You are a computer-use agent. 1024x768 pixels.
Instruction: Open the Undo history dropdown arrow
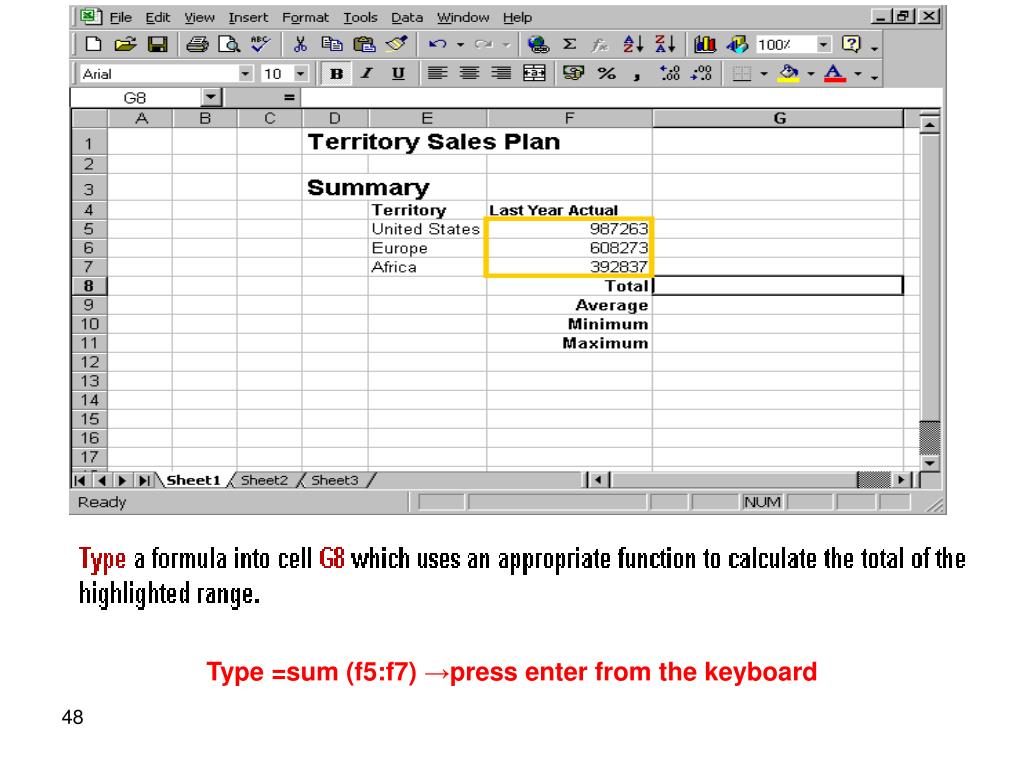tap(460, 45)
